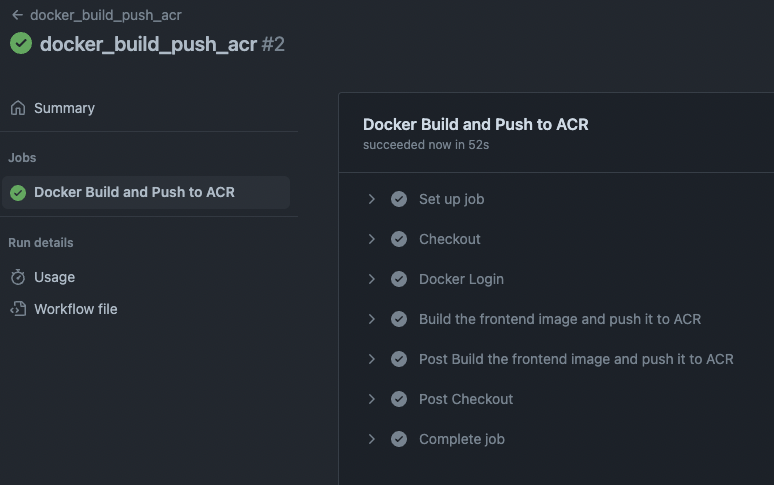
Task: Click the green success icon beside workflow title
Action: (21, 44)
